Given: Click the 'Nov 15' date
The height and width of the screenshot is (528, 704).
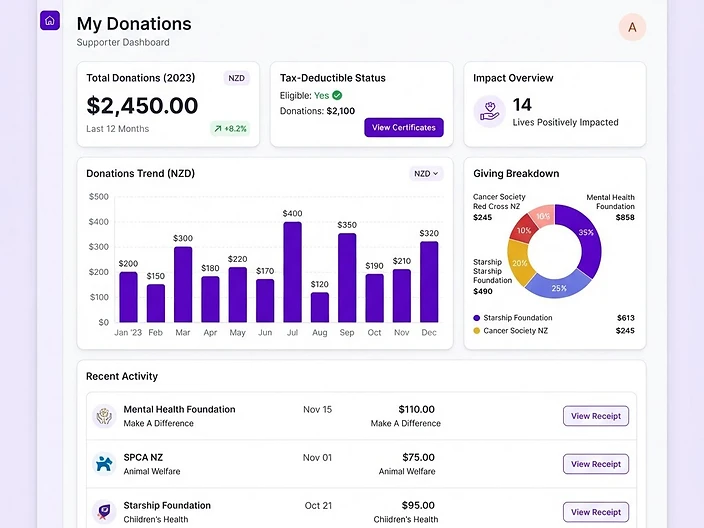Looking at the screenshot, I should pos(317,409).
